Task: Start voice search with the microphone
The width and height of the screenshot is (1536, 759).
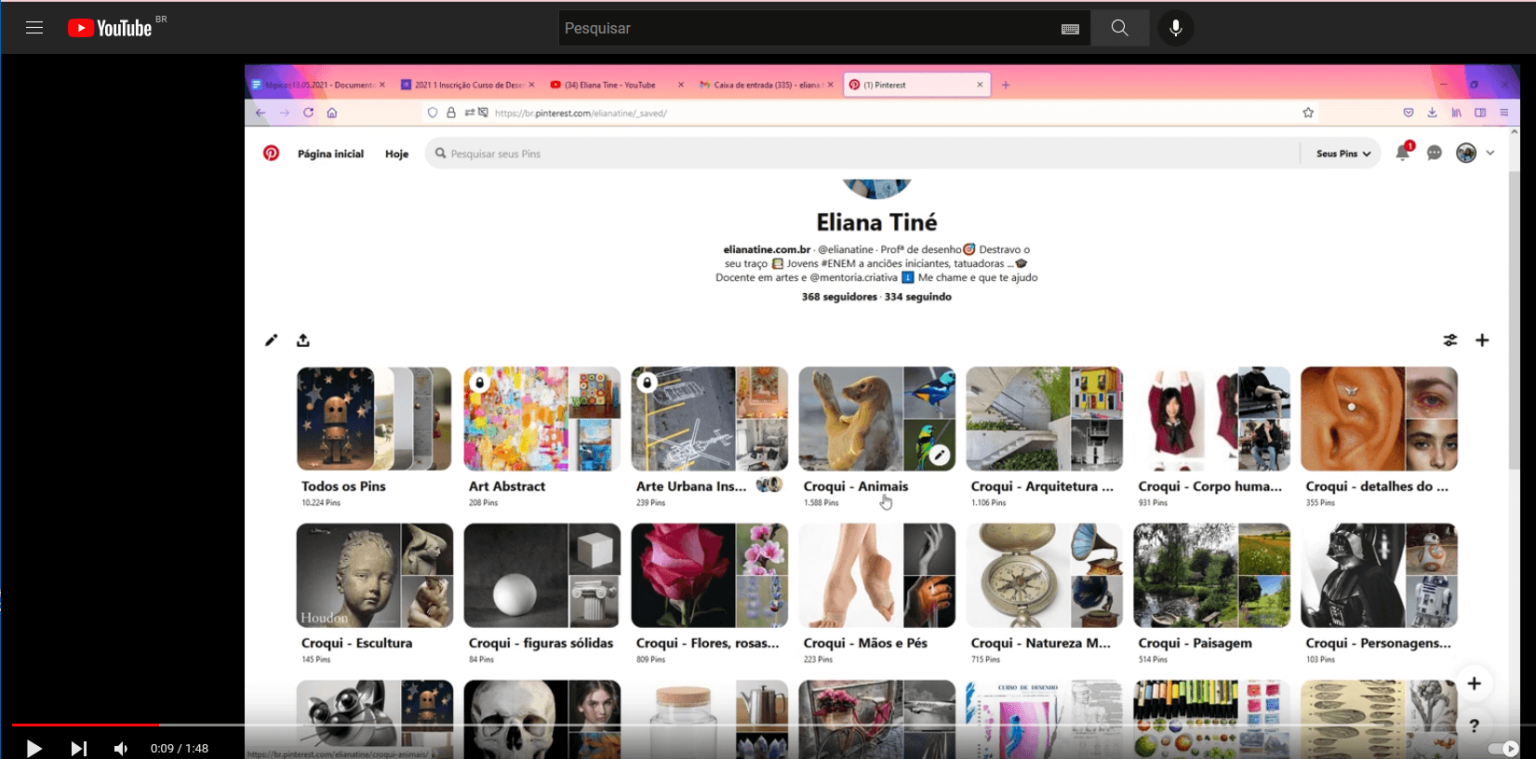Action: [1176, 28]
